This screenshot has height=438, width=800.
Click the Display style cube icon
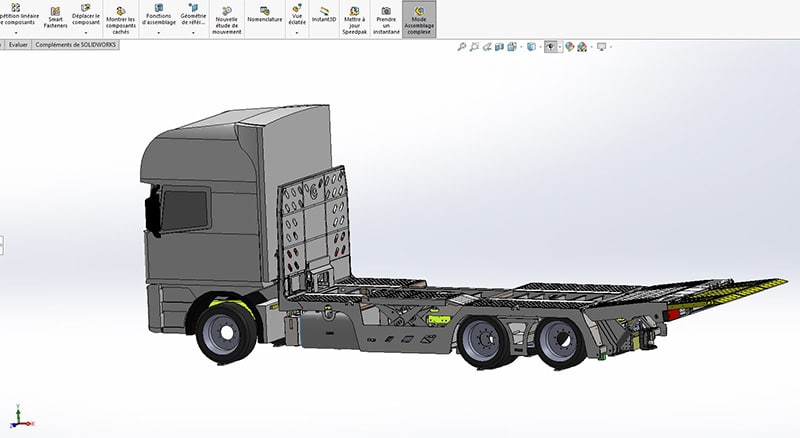click(531, 47)
